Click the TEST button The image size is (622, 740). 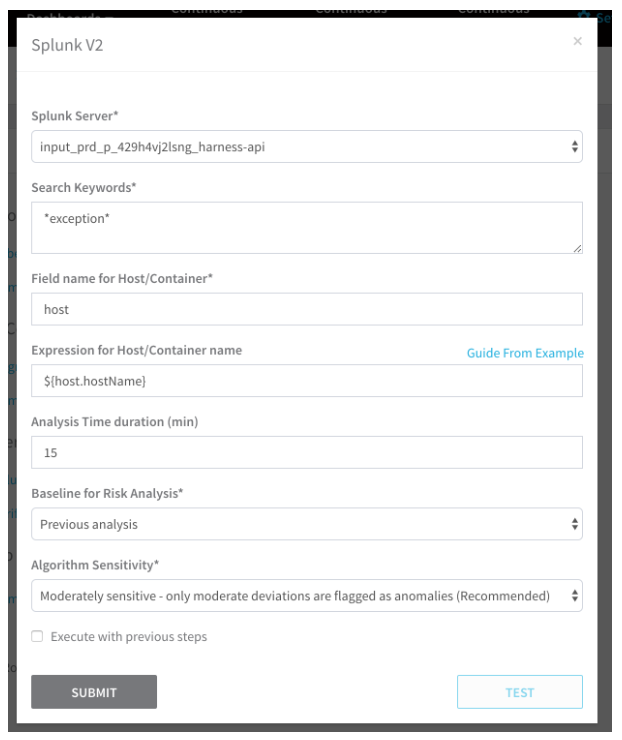[520, 692]
